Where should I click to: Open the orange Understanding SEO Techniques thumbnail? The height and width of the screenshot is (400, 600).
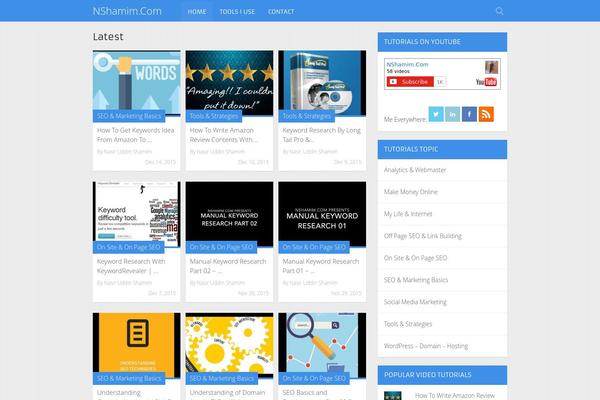137,343
